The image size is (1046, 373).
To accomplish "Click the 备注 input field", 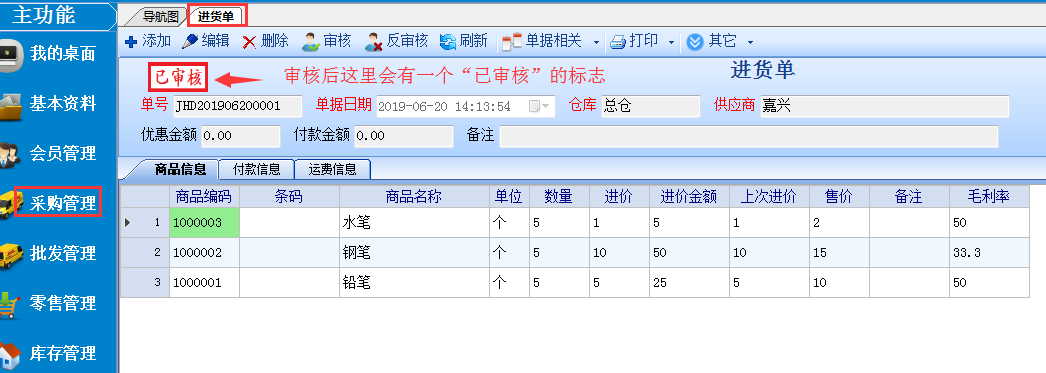I will coord(748,136).
